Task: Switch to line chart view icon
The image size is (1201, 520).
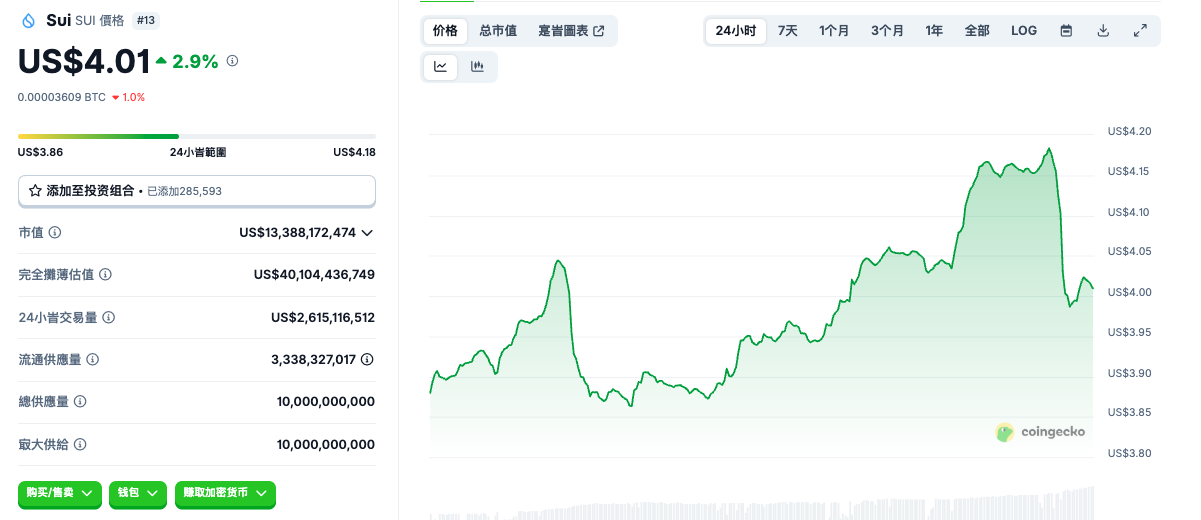Action: pyautogui.click(x=441, y=67)
